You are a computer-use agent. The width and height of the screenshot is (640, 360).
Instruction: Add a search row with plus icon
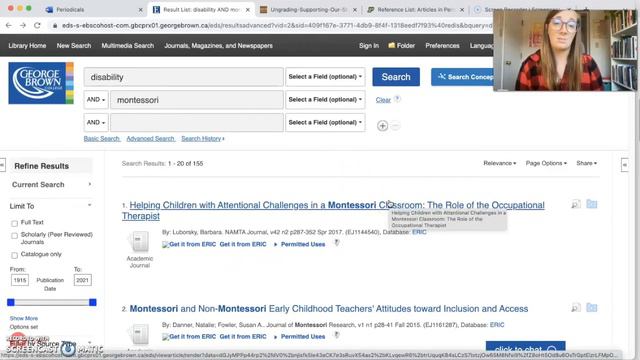pos(382,126)
